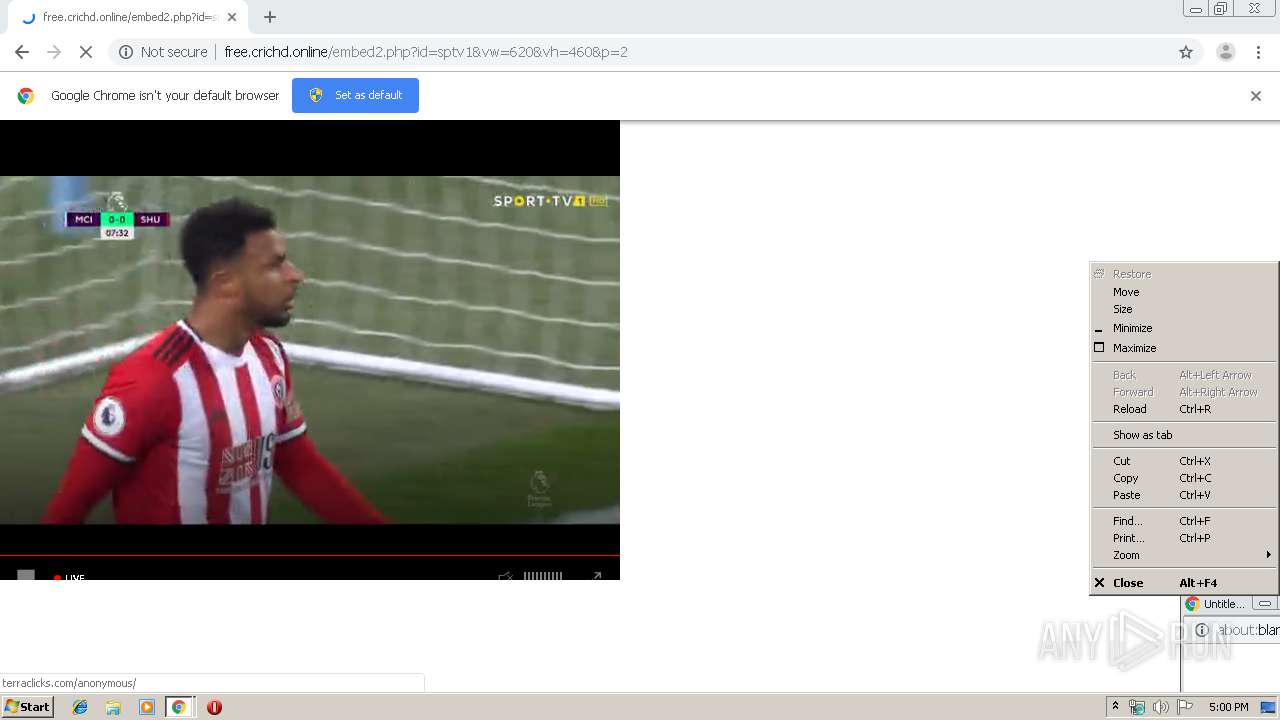This screenshot has width=1280, height=720.
Task: Open the Not secure site information icon
Action: pyautogui.click(x=126, y=52)
